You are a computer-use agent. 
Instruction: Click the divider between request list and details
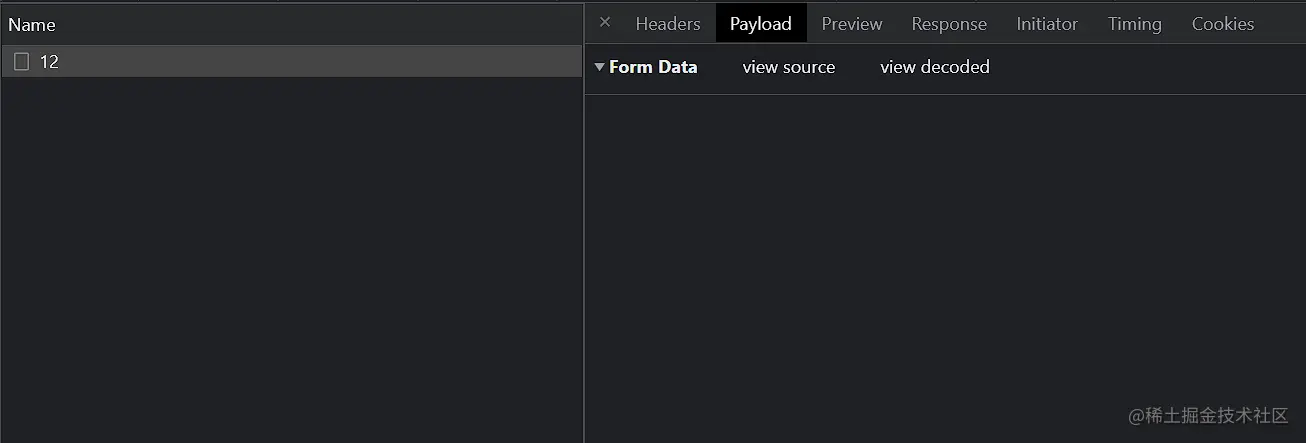(x=583, y=250)
